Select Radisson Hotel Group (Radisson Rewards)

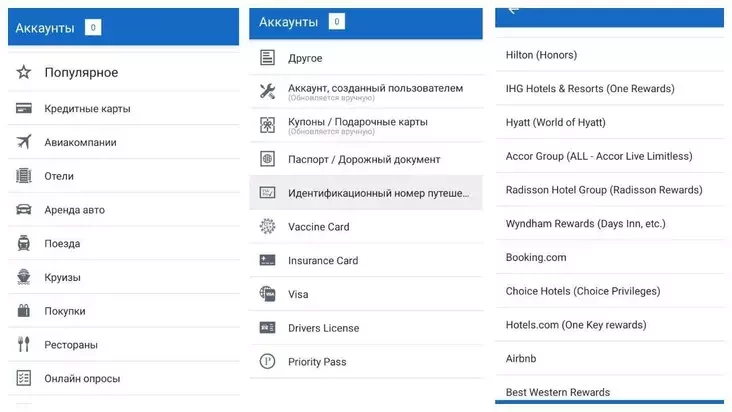point(610,190)
